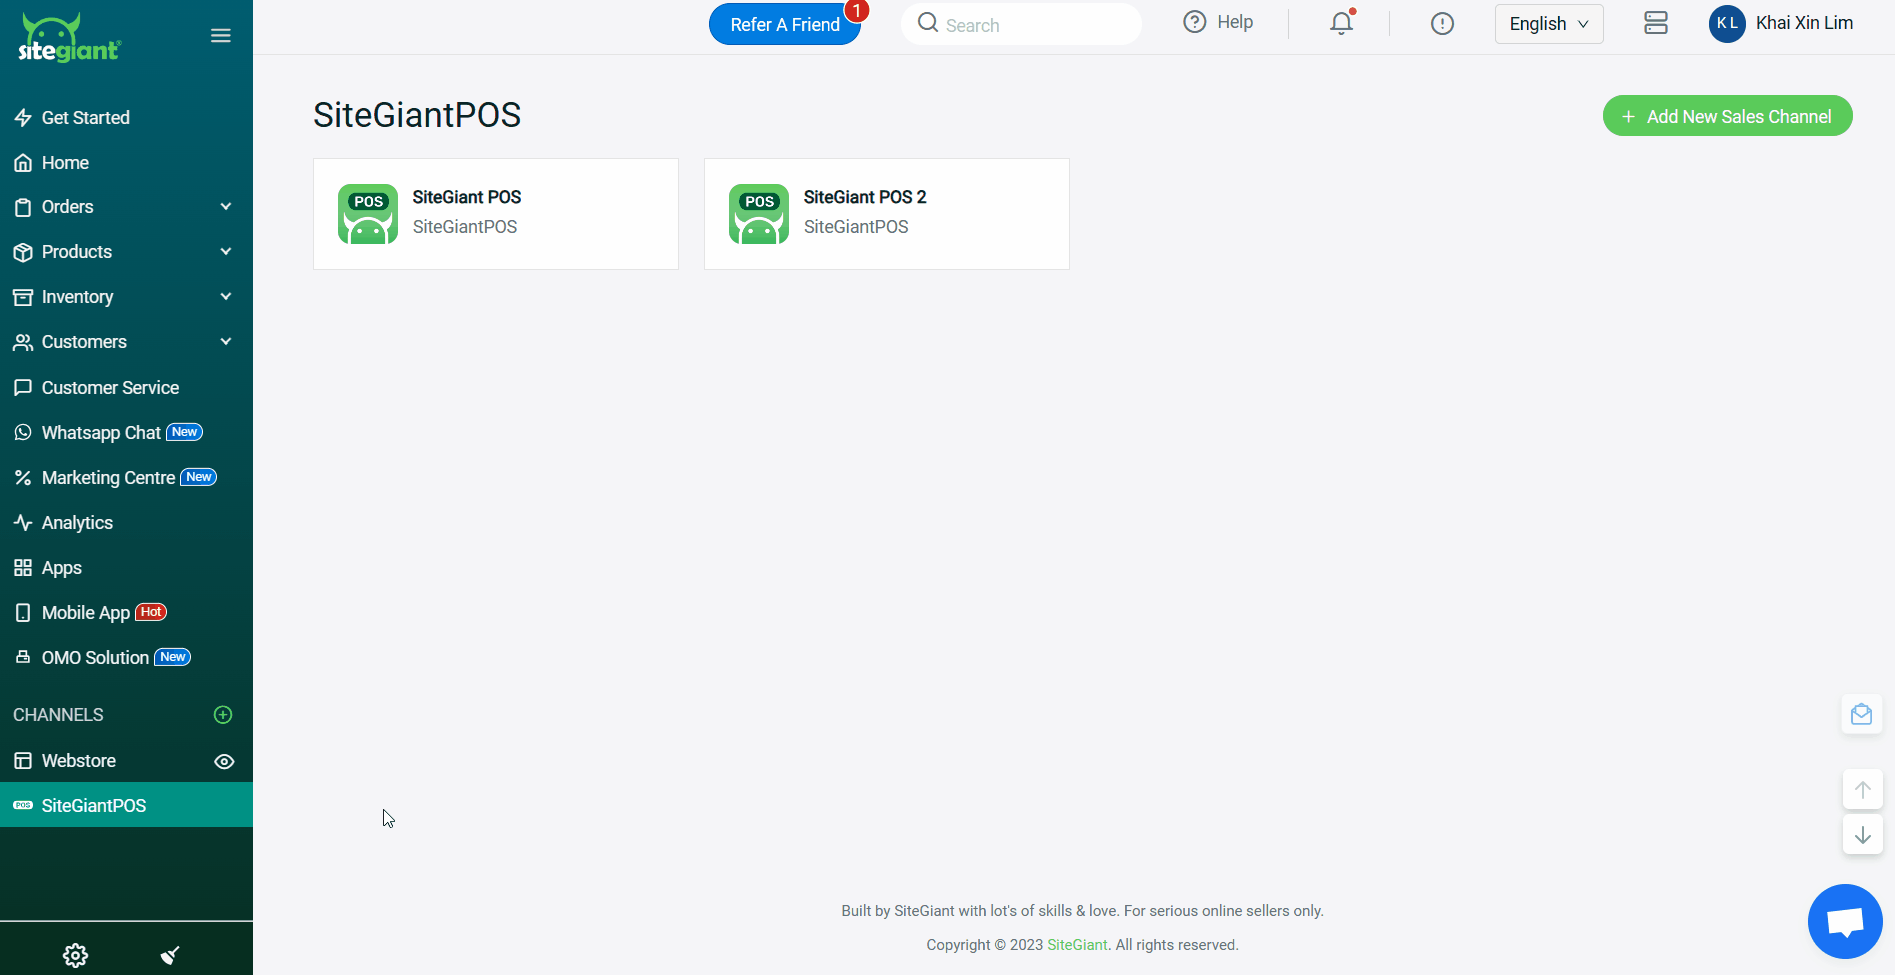This screenshot has height=975, width=1895.
Task: Click the Refer A Friend button
Action: pos(784,25)
